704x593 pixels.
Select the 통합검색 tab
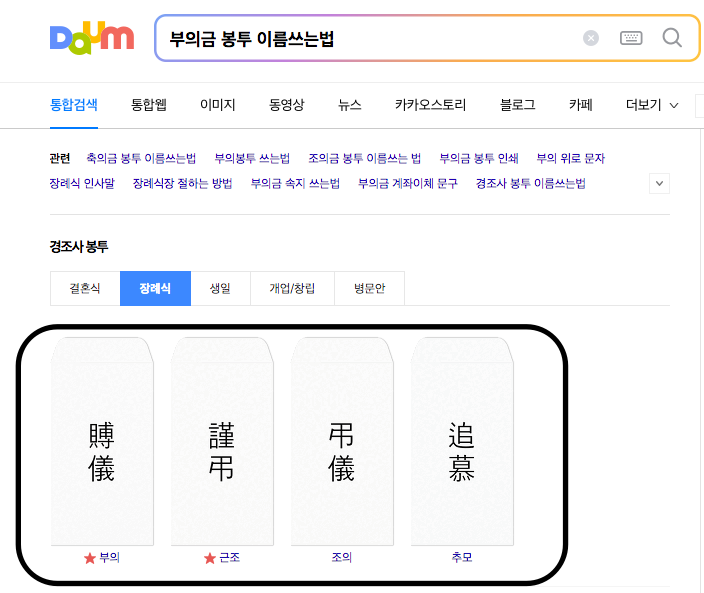tap(74, 105)
